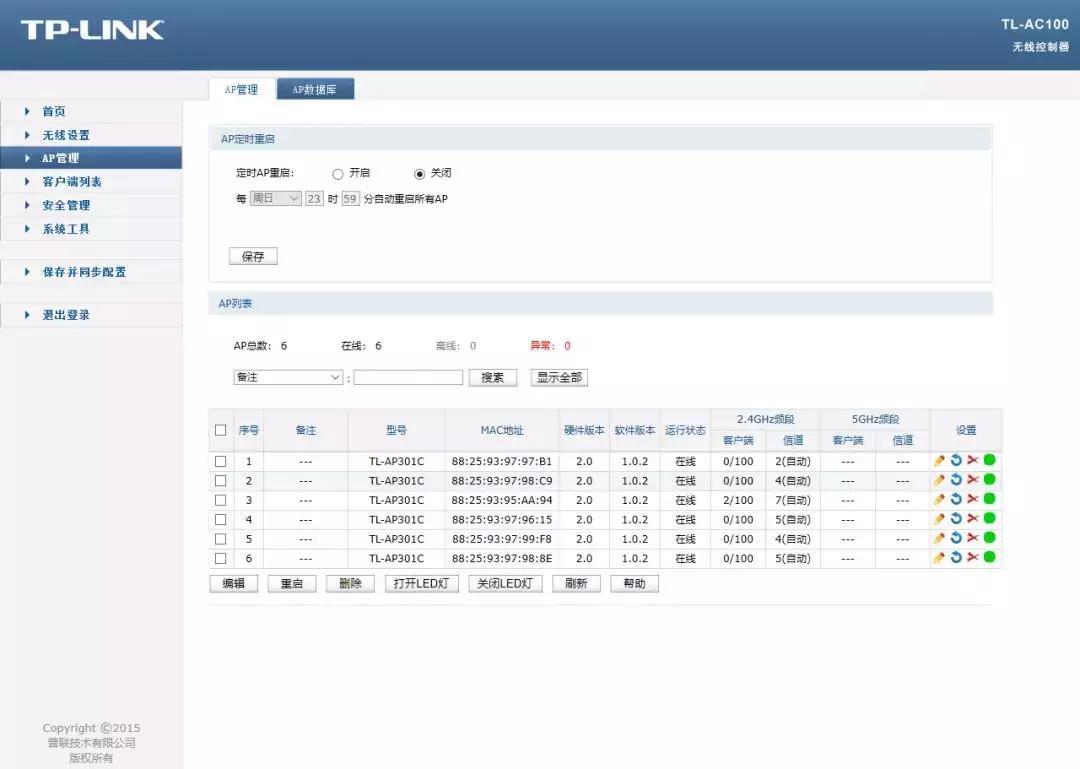Click the green LED status icon for AP row 4
Image resolution: width=1080 pixels, height=769 pixels.
pos(988,519)
